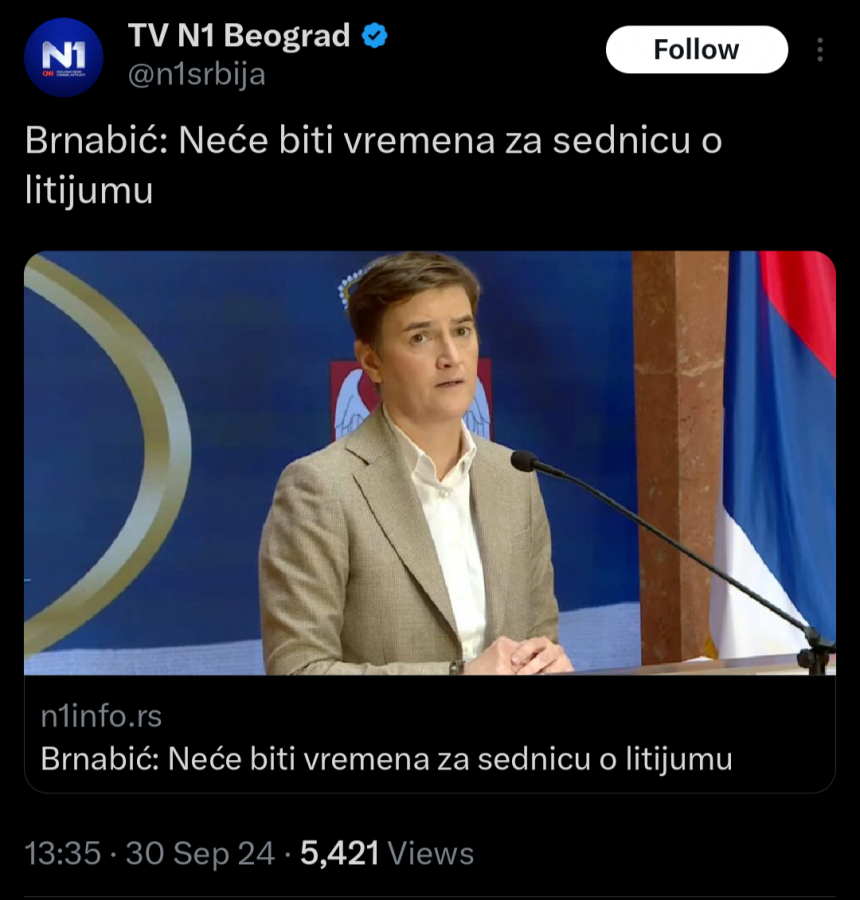Click the Views label
Viewport: 860px width, 900px height.
click(x=431, y=853)
